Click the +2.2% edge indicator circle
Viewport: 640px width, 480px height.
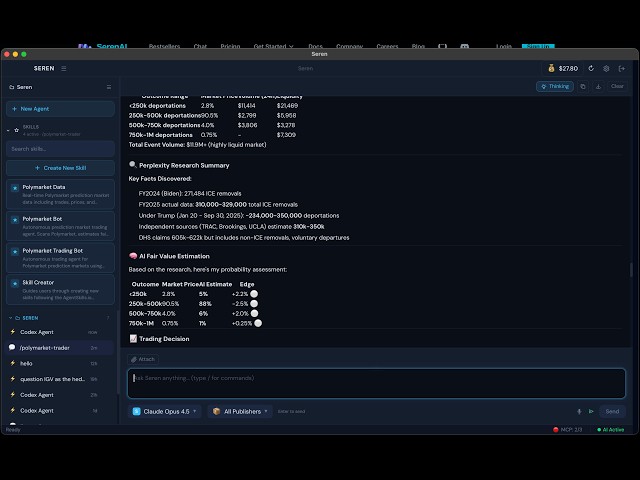254,294
